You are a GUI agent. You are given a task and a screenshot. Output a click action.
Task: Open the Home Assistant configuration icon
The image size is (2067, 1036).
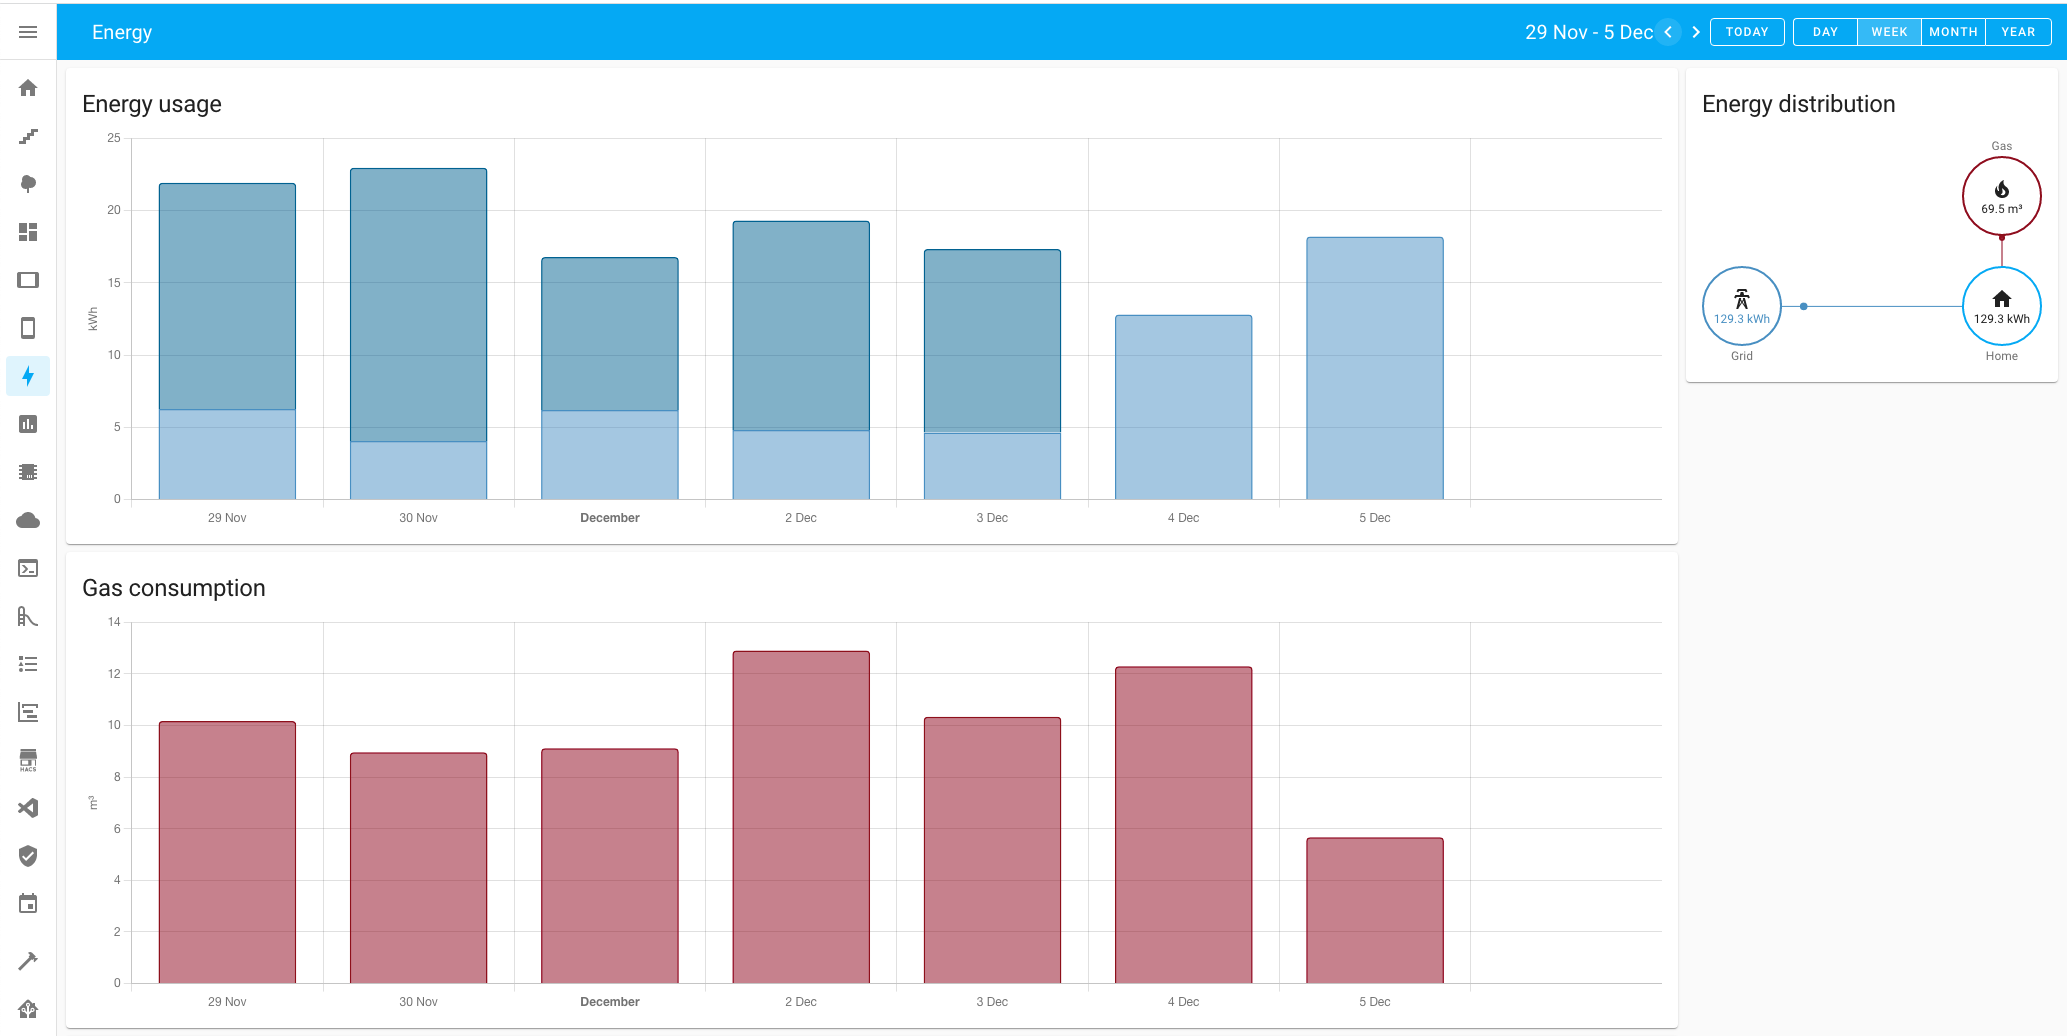click(x=28, y=1009)
